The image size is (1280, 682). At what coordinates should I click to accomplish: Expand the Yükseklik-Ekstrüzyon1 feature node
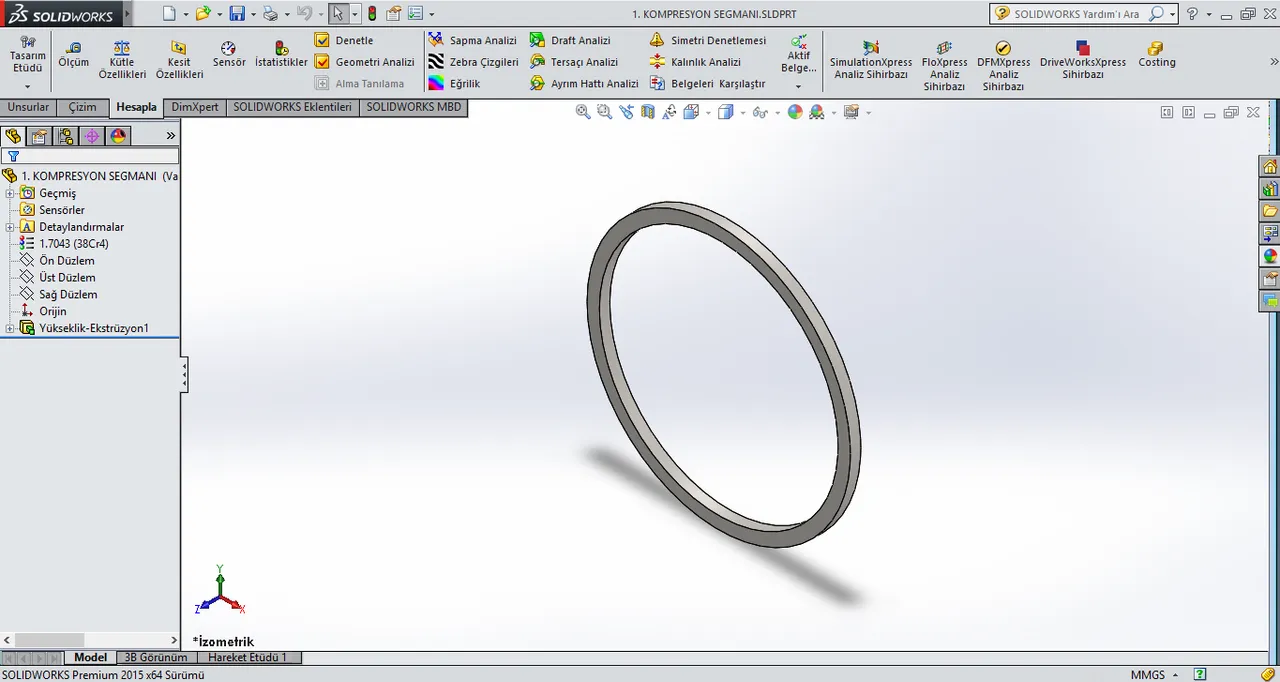tap(10, 328)
